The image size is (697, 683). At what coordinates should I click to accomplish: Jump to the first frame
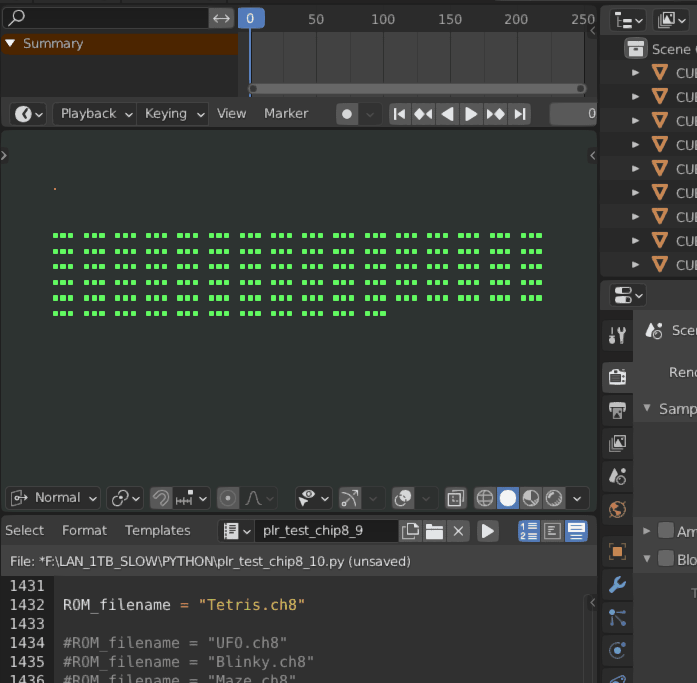click(400, 114)
